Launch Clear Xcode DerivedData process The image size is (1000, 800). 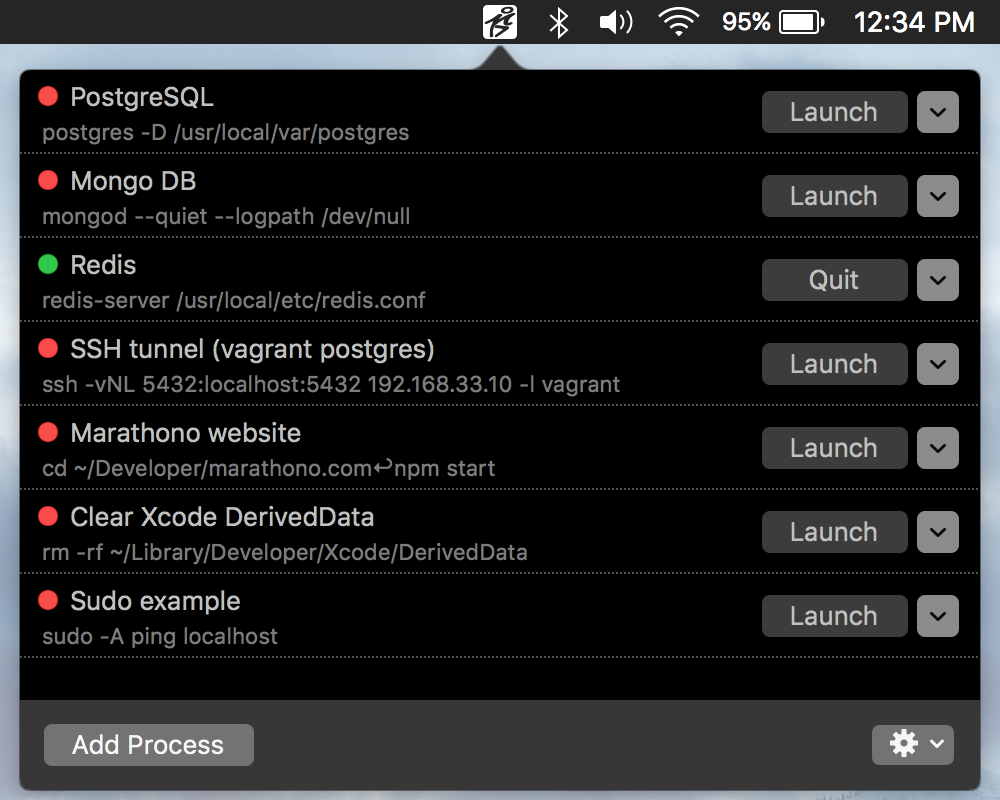[834, 532]
